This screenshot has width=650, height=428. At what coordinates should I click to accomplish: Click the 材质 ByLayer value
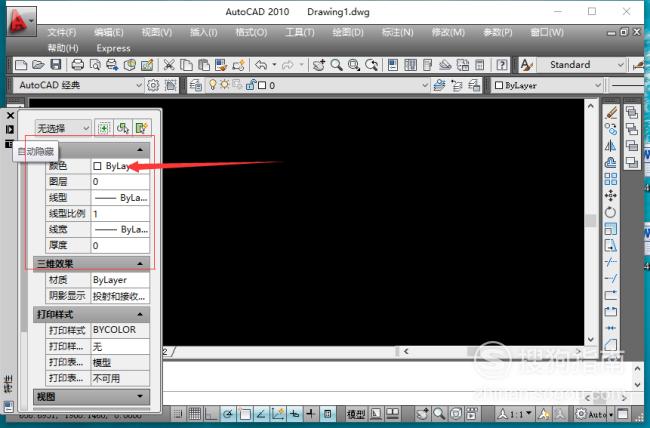pos(120,280)
